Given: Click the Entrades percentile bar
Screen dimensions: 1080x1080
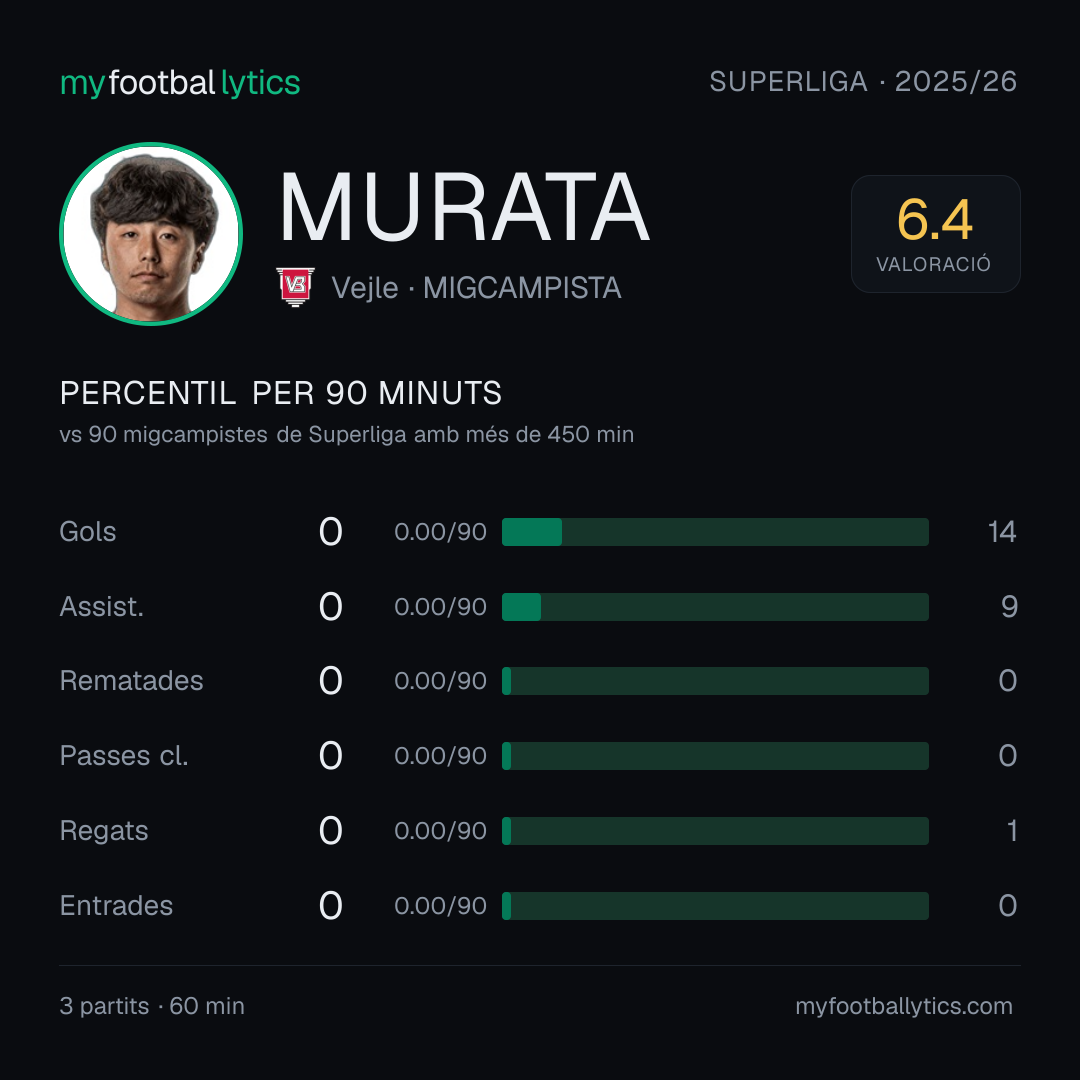Looking at the screenshot, I should (715, 906).
